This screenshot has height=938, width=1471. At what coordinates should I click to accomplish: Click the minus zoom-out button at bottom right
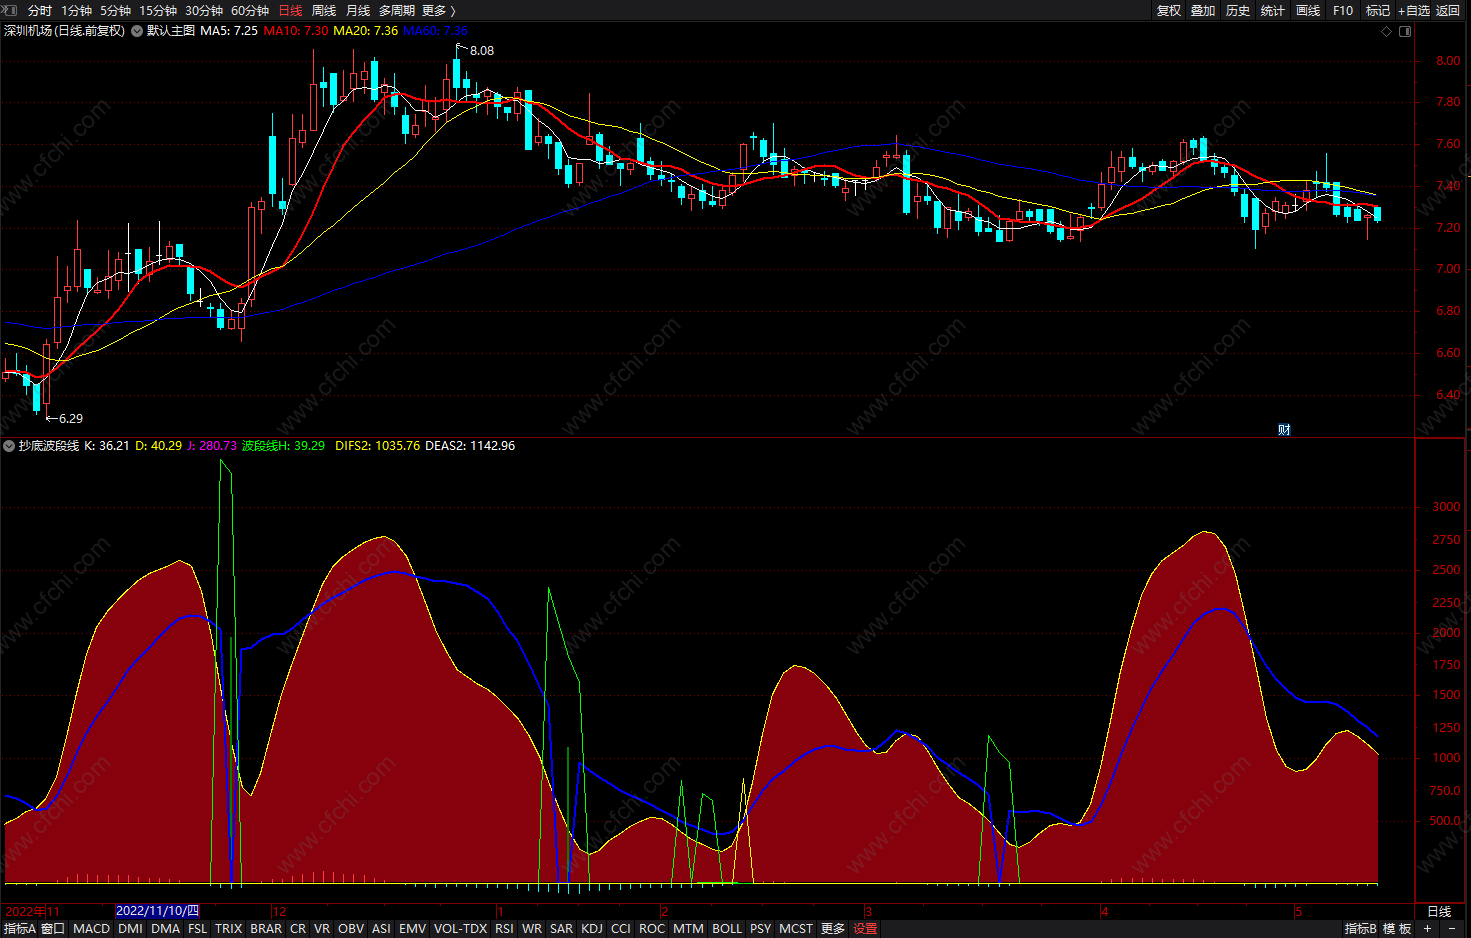click(x=1452, y=929)
